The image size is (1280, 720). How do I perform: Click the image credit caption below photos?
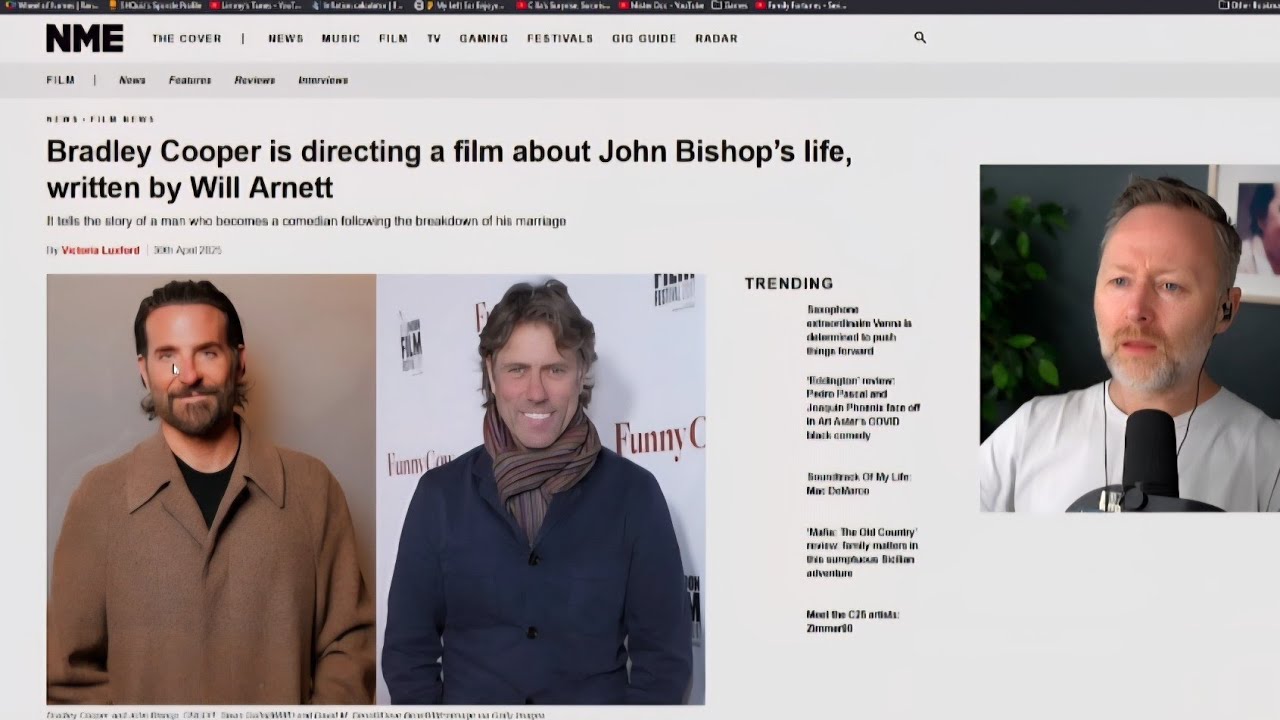tap(296, 715)
